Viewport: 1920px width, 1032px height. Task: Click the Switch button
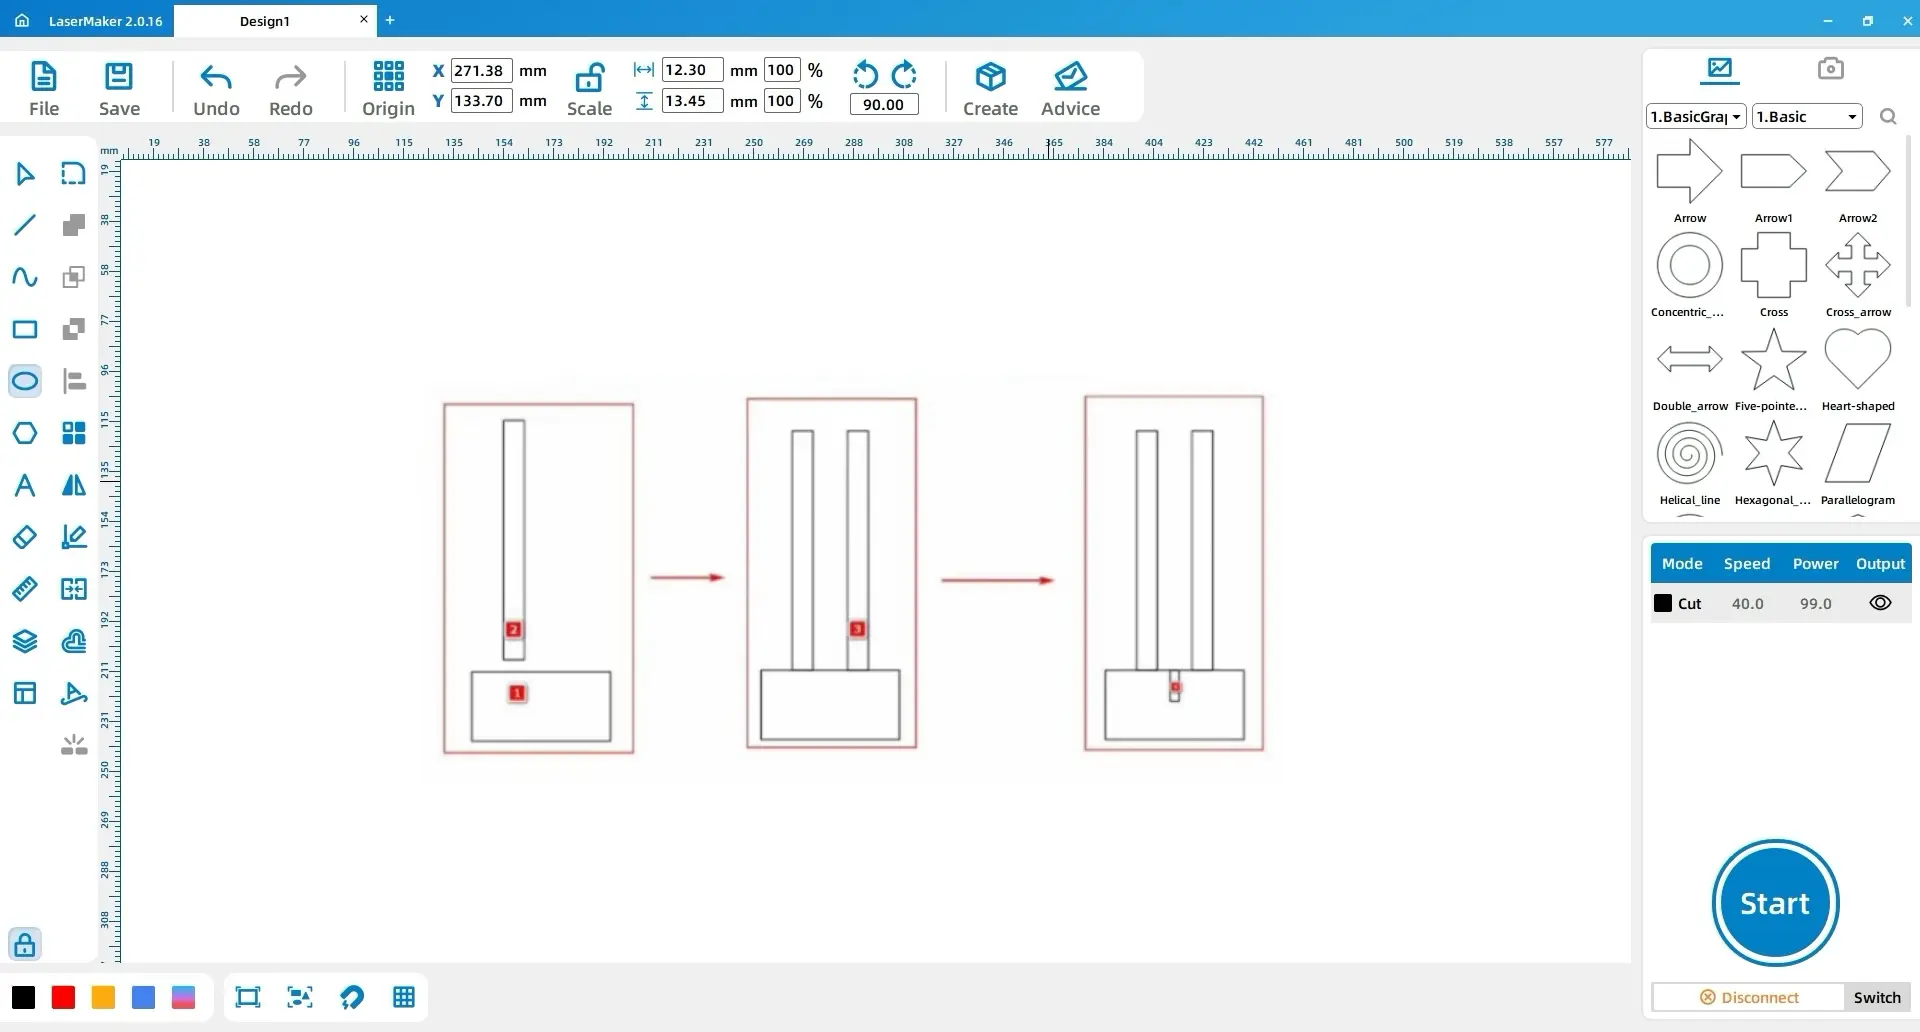click(1877, 997)
